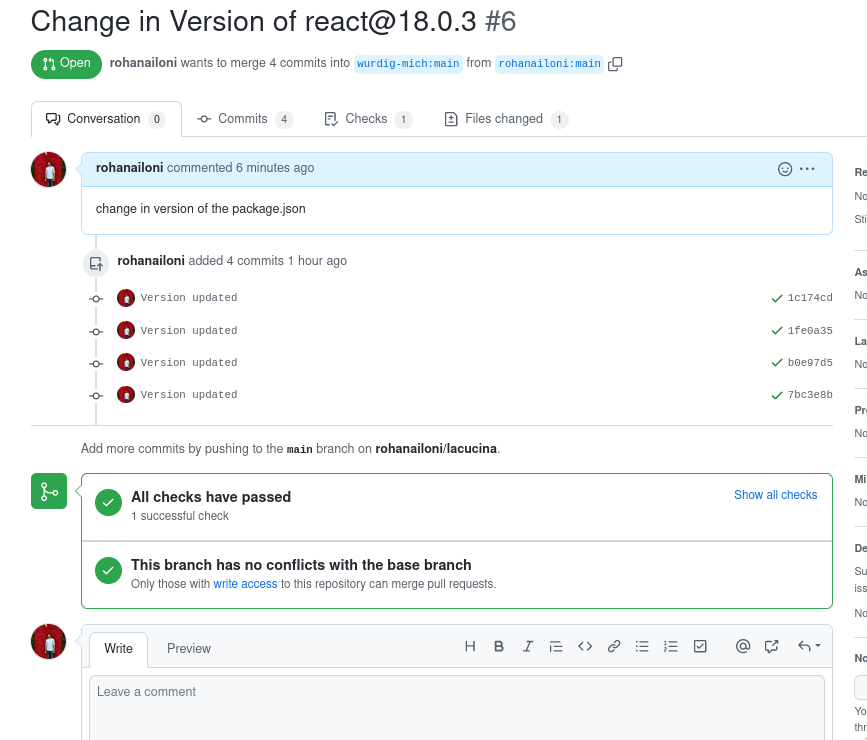Switch to the Conversation tab
The width and height of the screenshot is (867, 740).
106,119
